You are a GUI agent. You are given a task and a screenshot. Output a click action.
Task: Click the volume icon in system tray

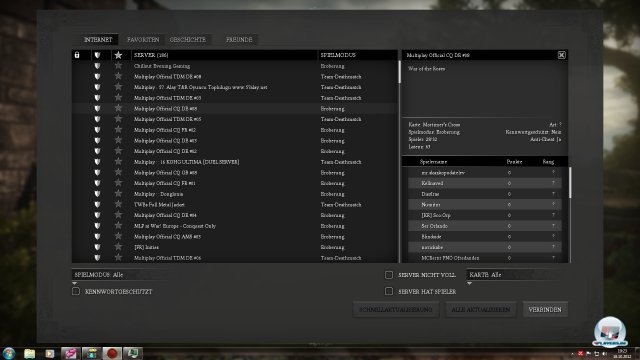point(605,353)
